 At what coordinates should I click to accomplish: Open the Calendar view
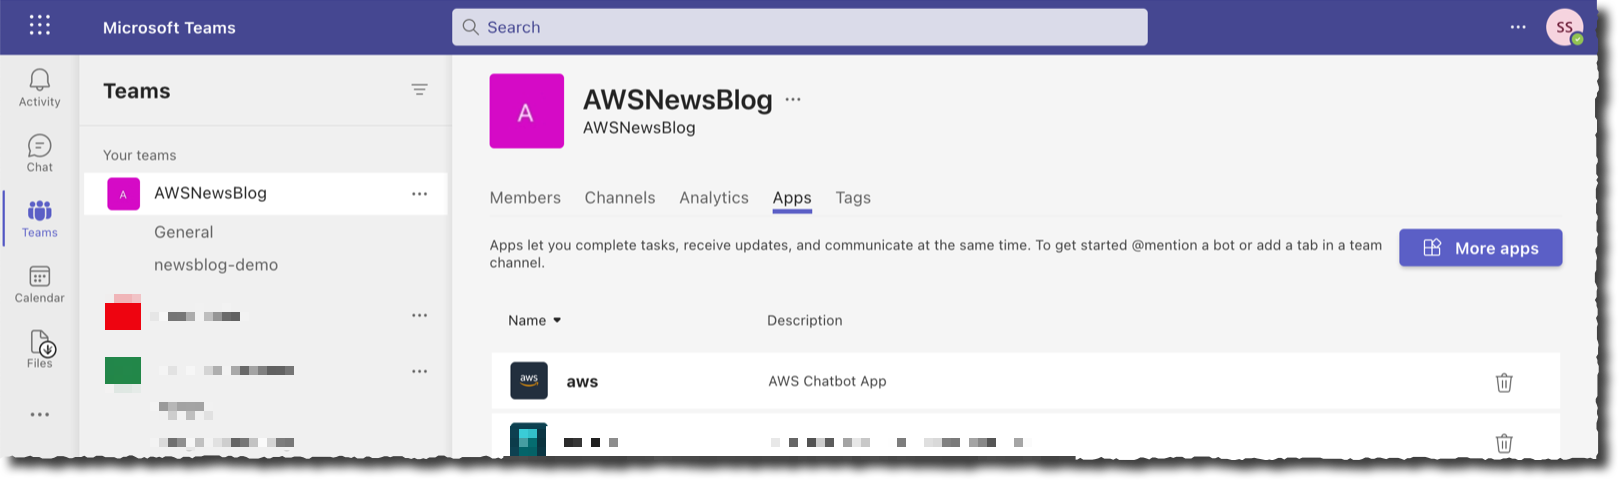coord(40,285)
